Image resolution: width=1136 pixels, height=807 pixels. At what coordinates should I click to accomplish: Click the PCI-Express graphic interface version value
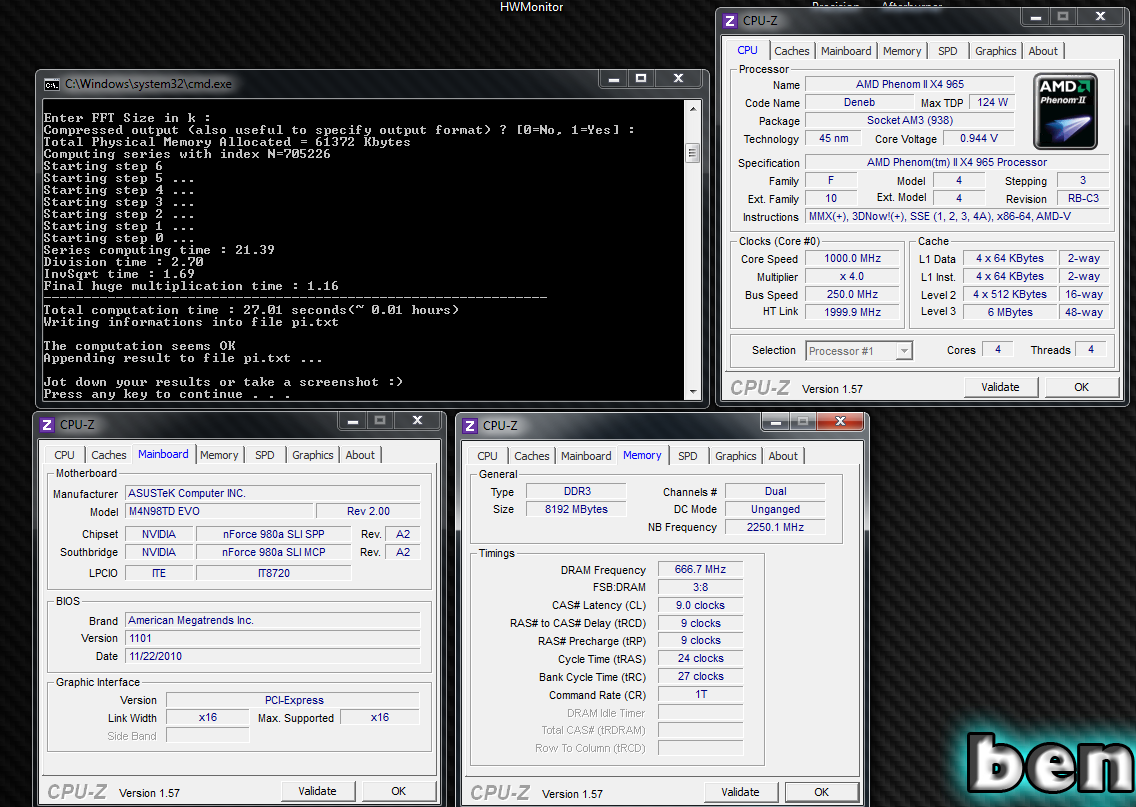coord(293,700)
